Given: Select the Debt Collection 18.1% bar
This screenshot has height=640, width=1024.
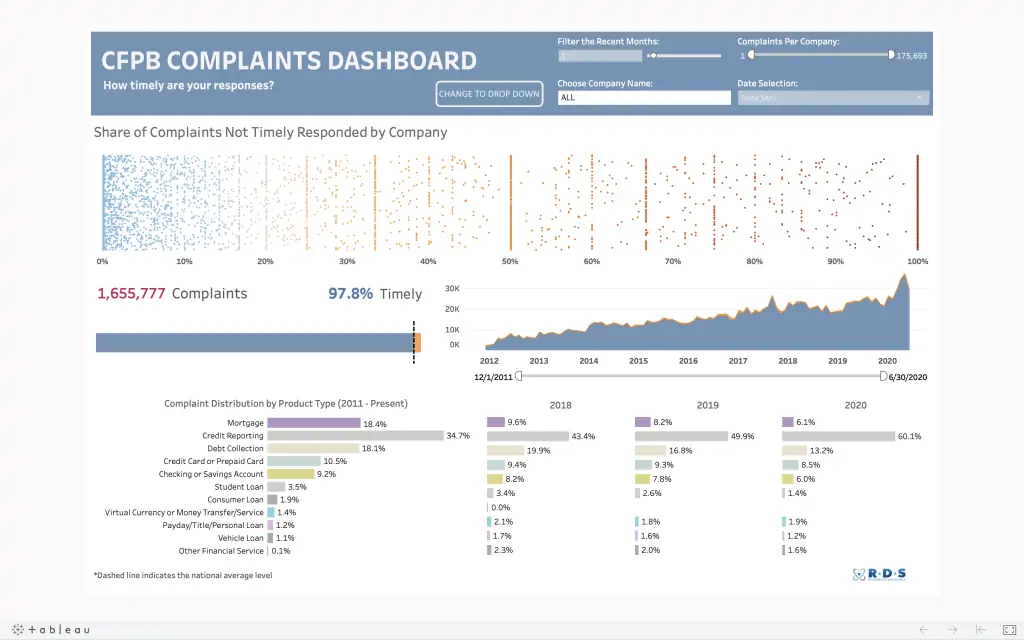Looking at the screenshot, I should tap(313, 449).
